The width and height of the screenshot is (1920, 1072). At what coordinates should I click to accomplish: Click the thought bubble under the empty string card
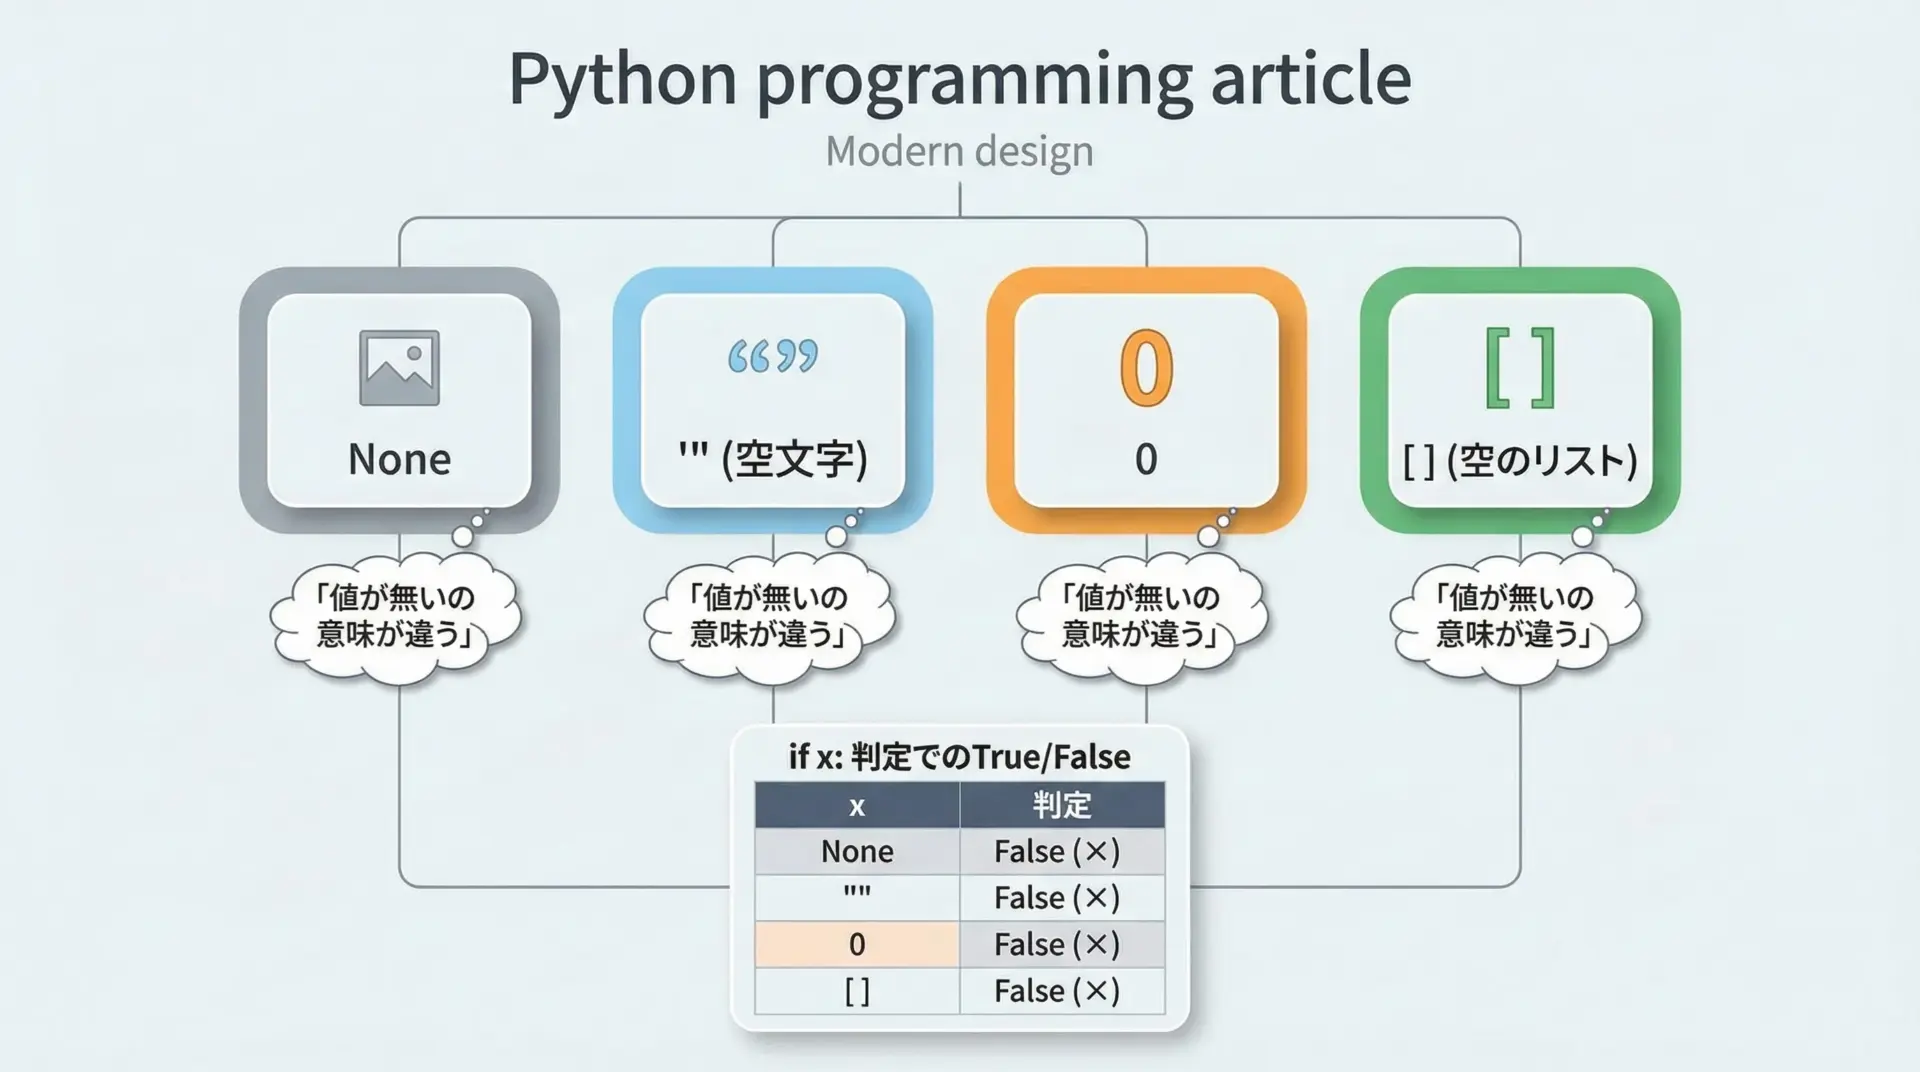tap(769, 616)
